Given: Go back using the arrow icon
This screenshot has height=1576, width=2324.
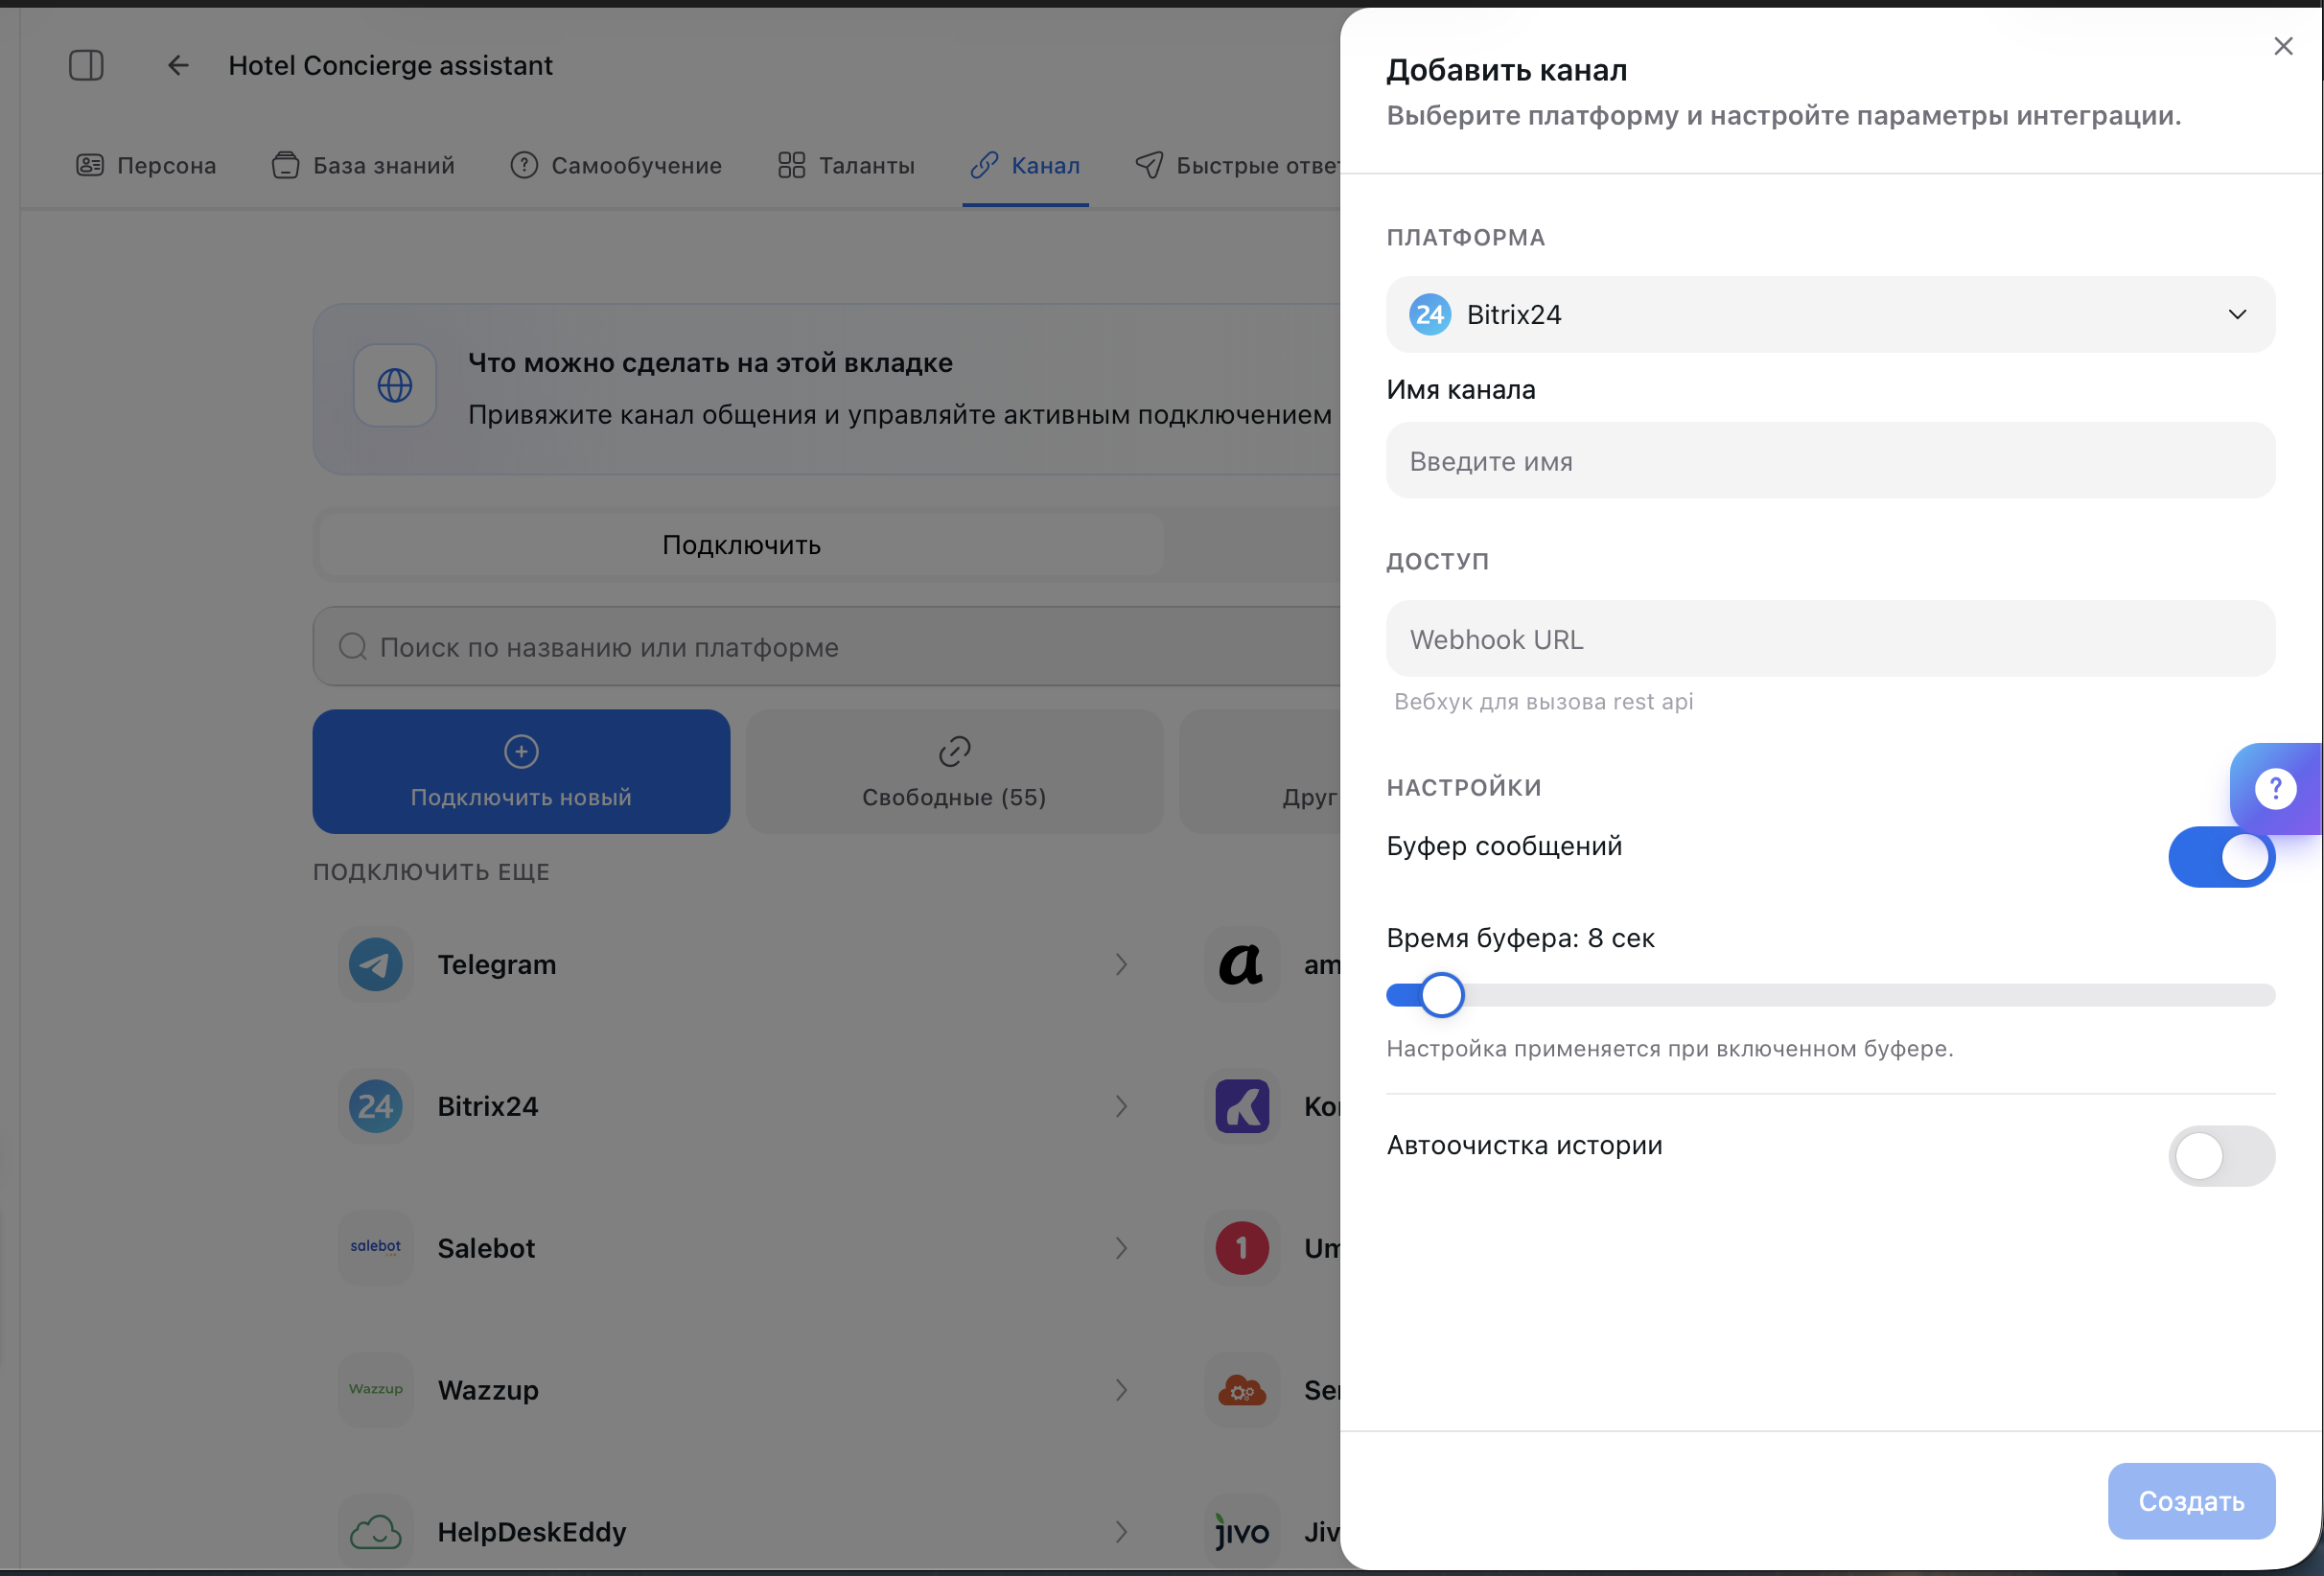Looking at the screenshot, I should (178, 65).
